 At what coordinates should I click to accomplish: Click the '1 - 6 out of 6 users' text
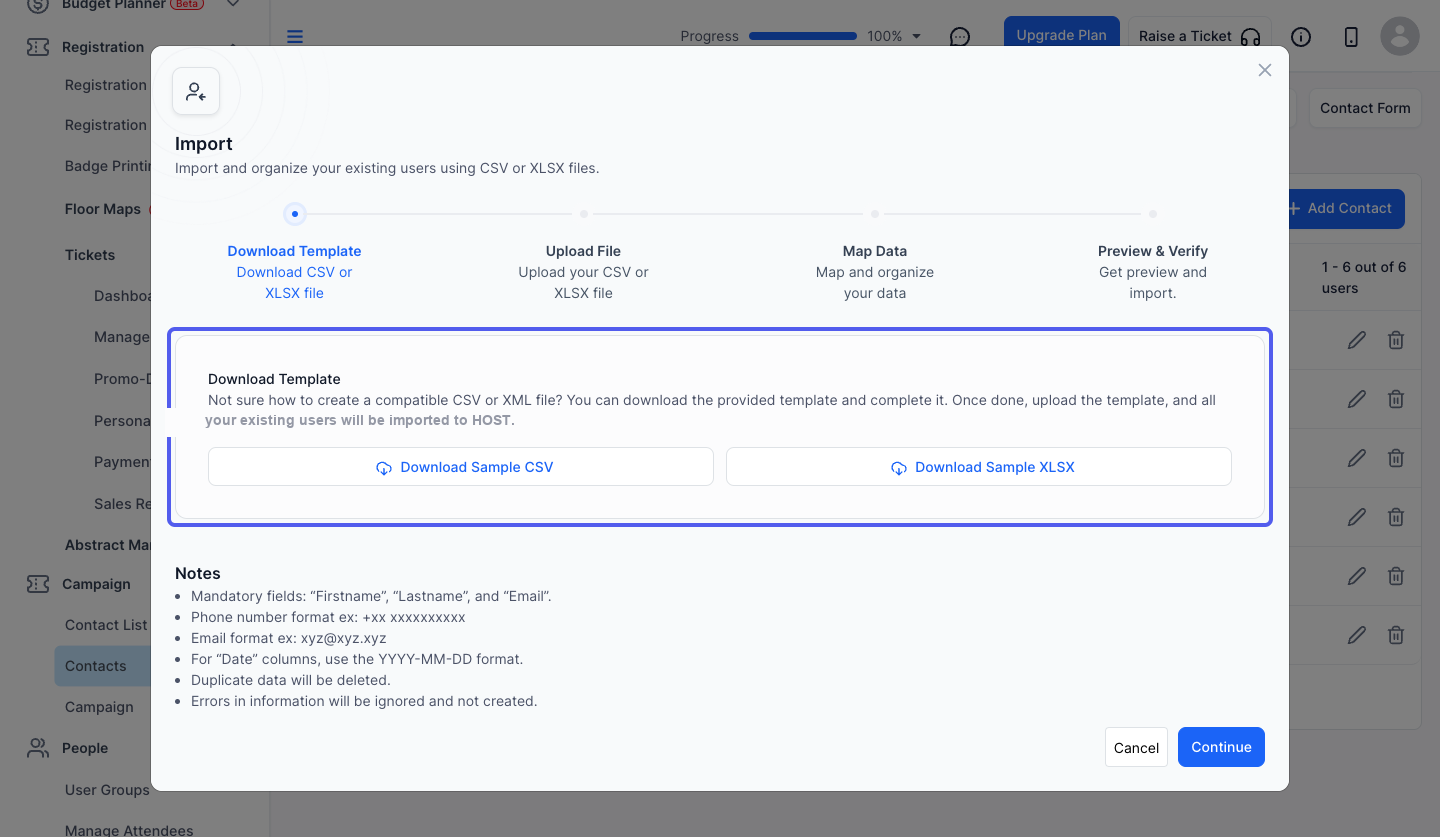[1364, 277]
